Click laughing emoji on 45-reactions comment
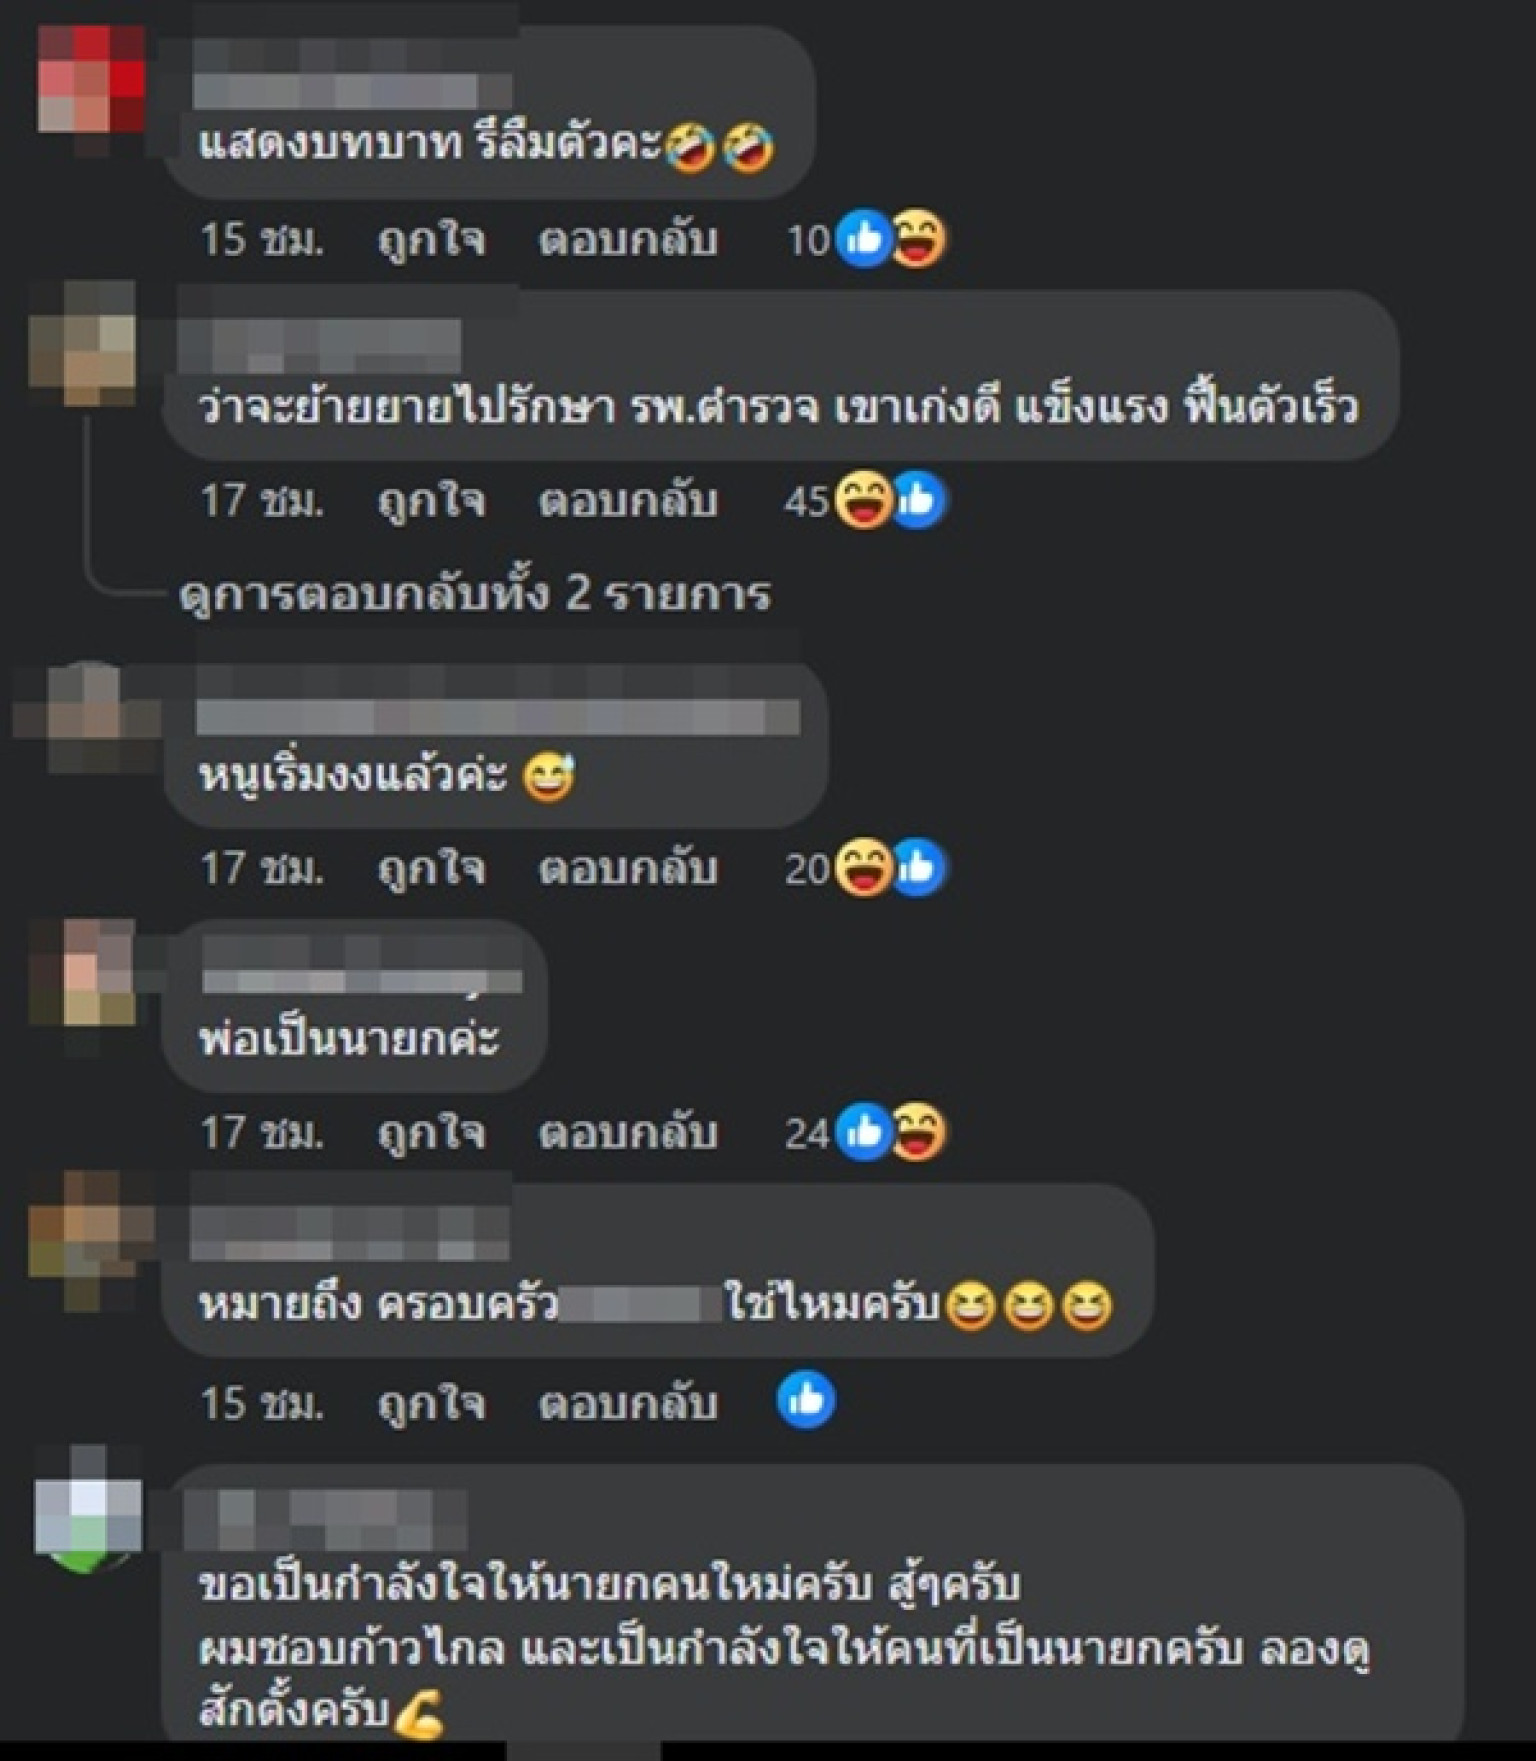Screen dimensions: 1536x1761 862,500
